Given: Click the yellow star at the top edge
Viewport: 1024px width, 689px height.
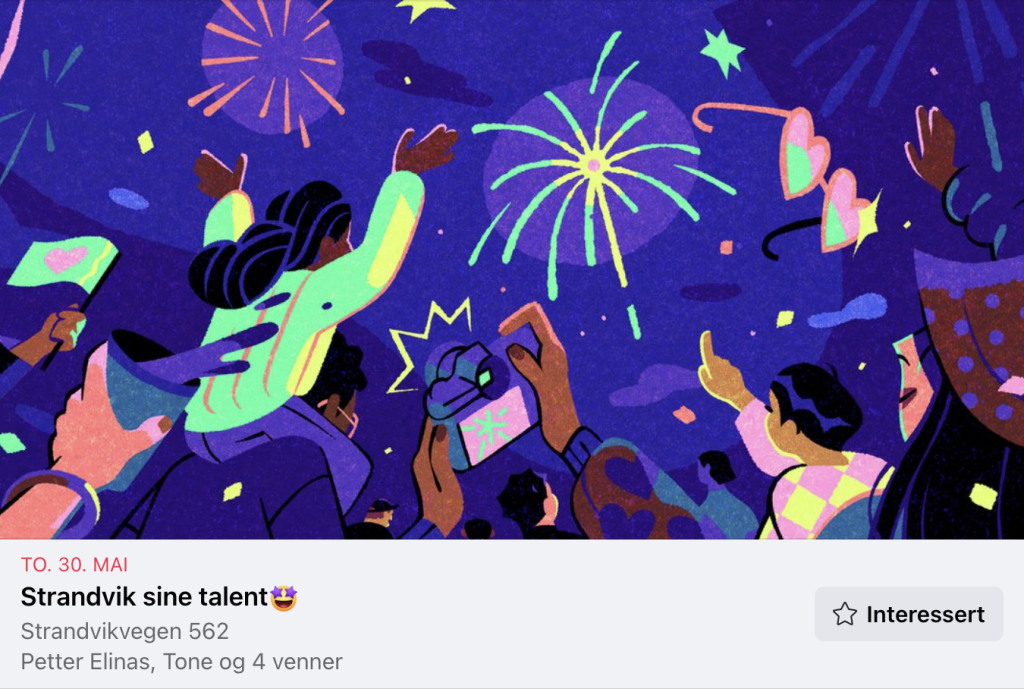Looking at the screenshot, I should click(424, 8).
